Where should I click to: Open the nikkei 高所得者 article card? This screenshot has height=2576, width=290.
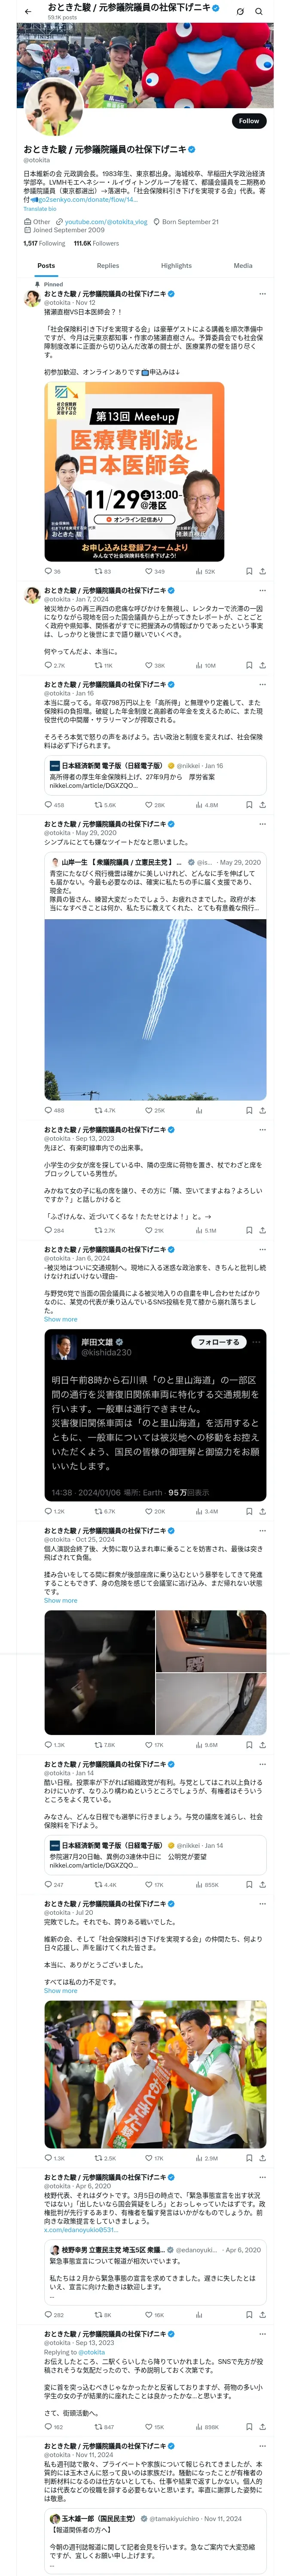click(x=155, y=776)
